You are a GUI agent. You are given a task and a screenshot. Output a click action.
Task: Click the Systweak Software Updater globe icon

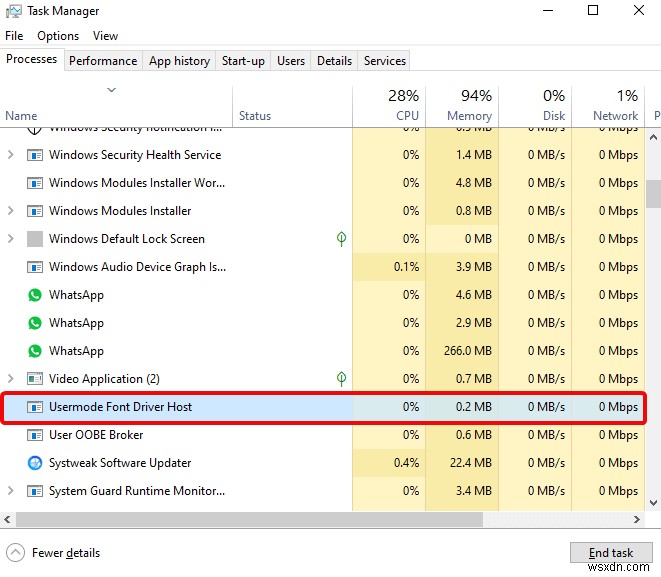(35, 463)
